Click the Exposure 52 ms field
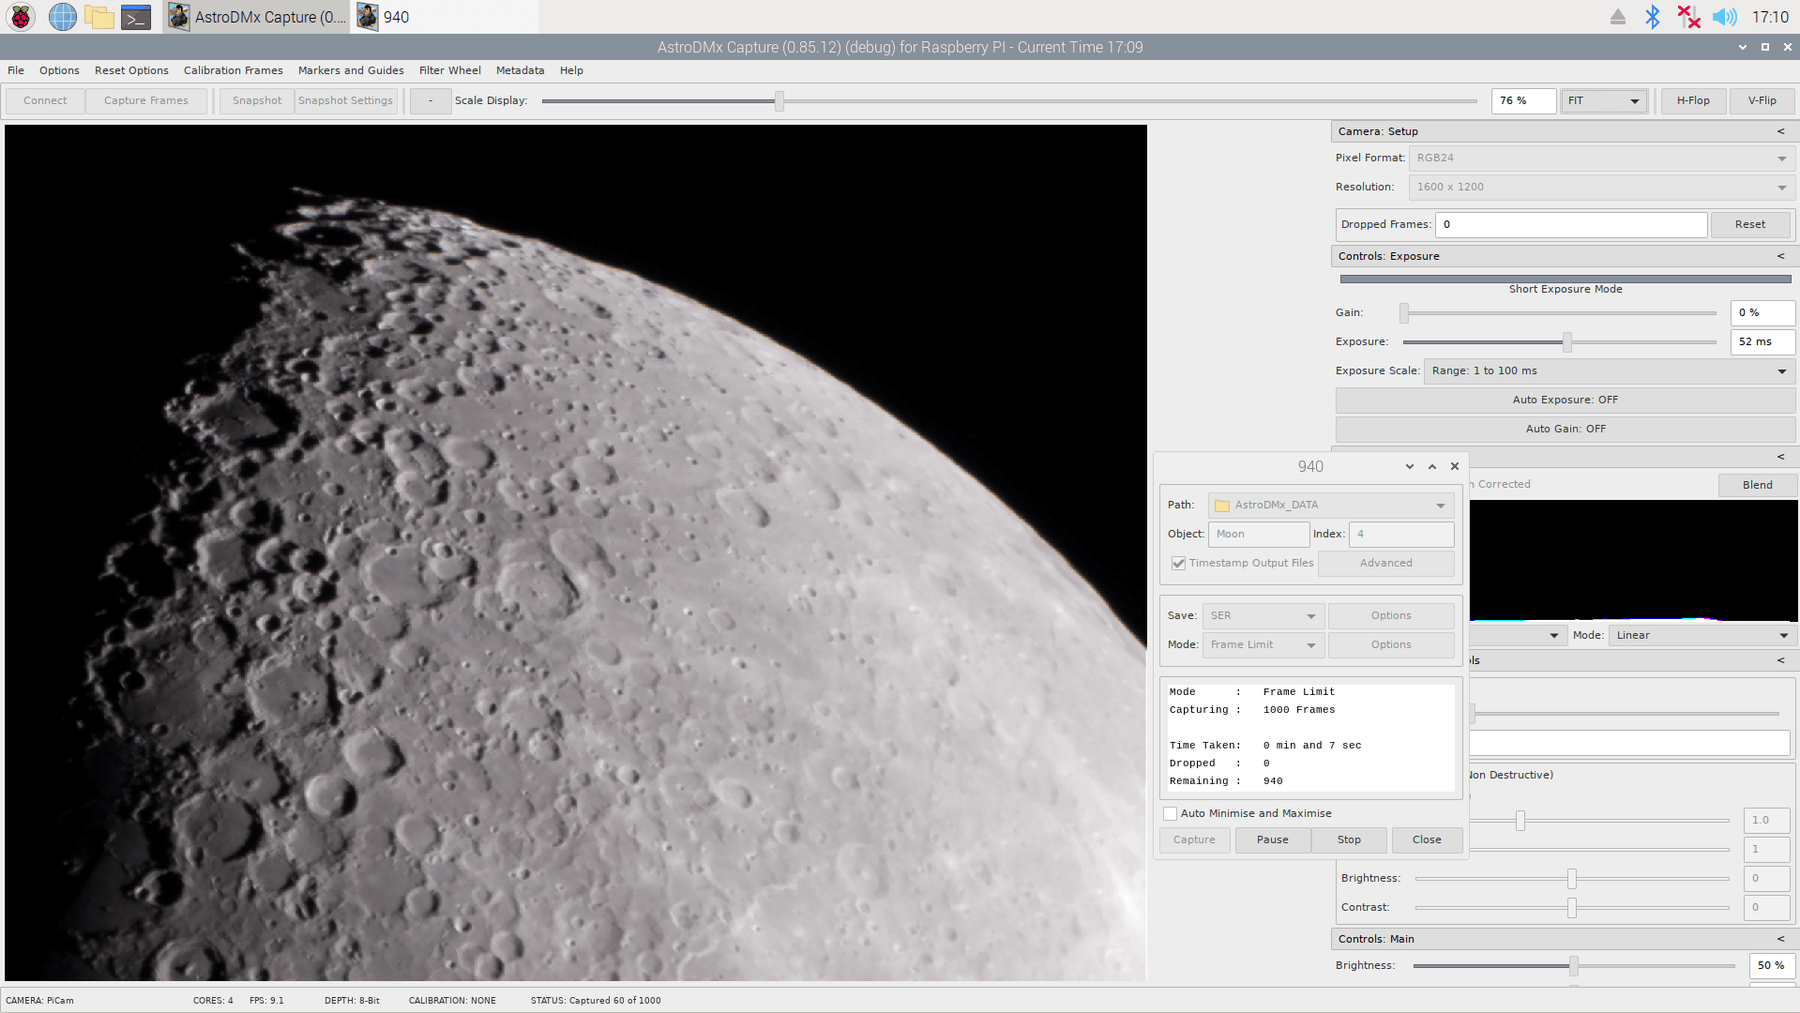This screenshot has height=1013, width=1800. coord(1762,342)
